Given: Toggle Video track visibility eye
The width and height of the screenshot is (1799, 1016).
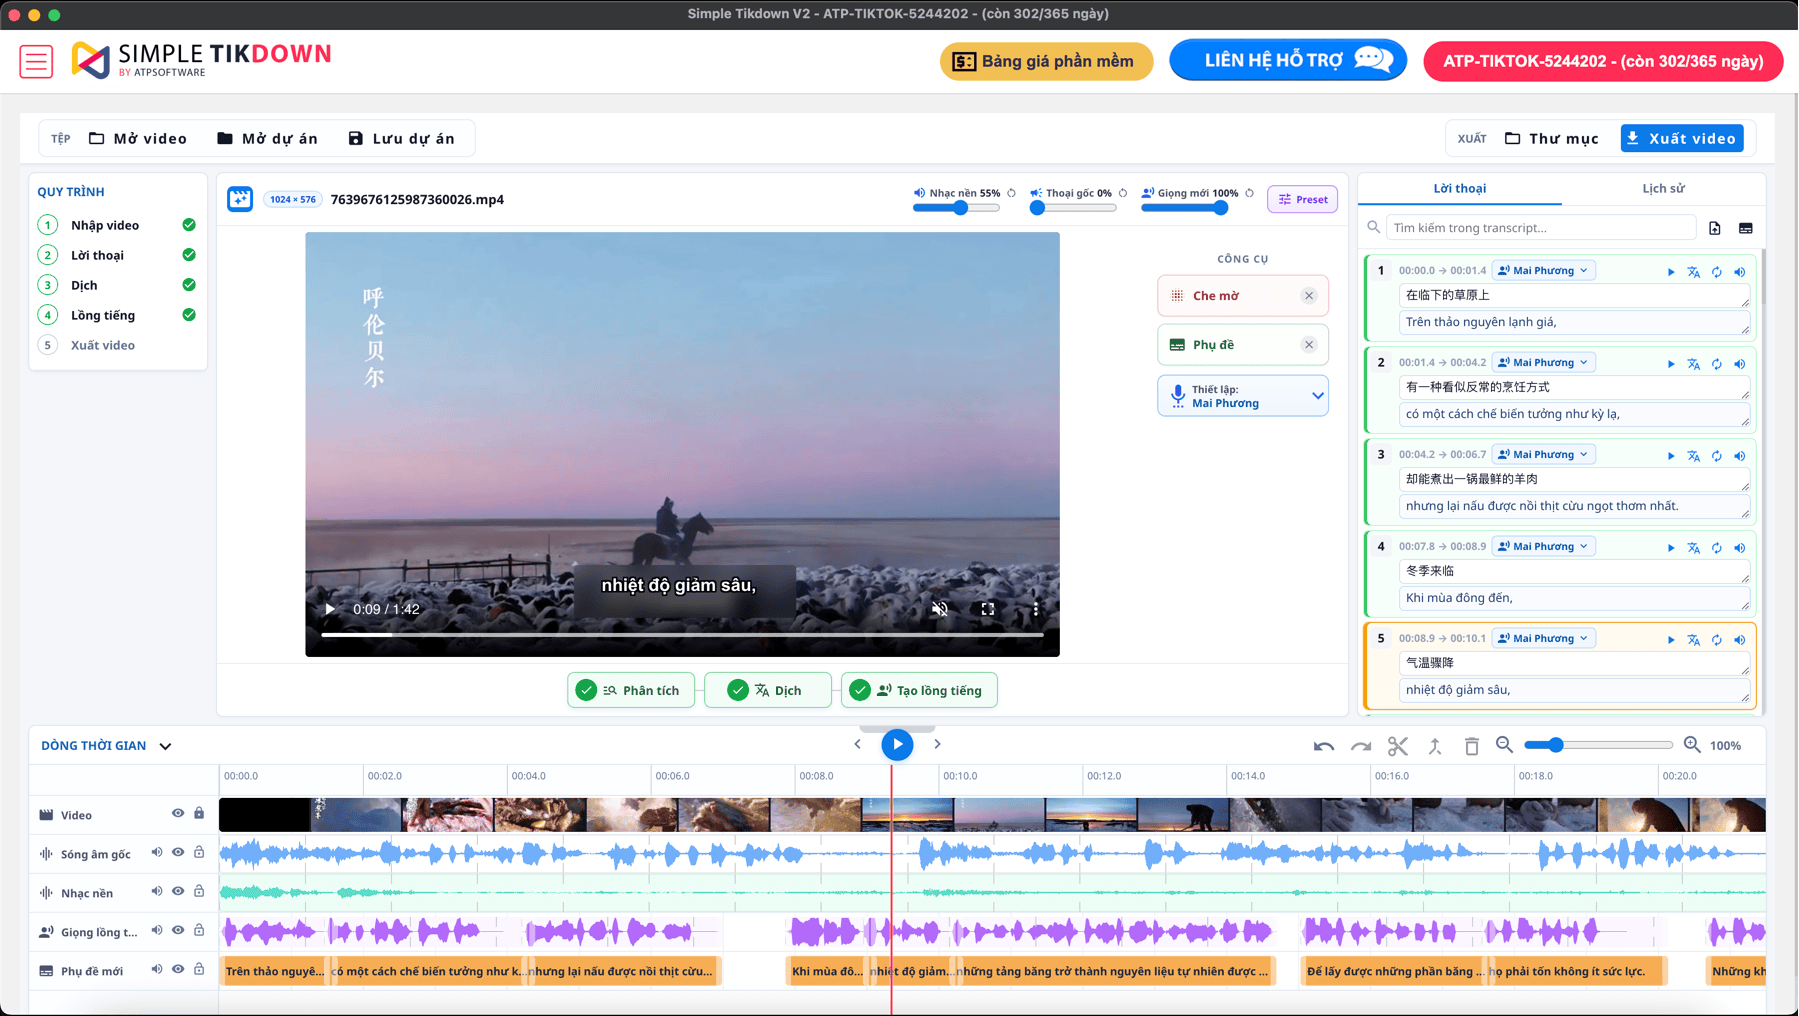Looking at the screenshot, I should click(x=178, y=814).
